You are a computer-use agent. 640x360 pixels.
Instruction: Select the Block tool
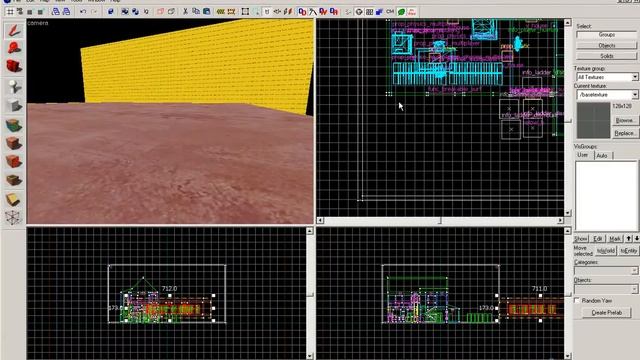pyautogui.click(x=14, y=105)
